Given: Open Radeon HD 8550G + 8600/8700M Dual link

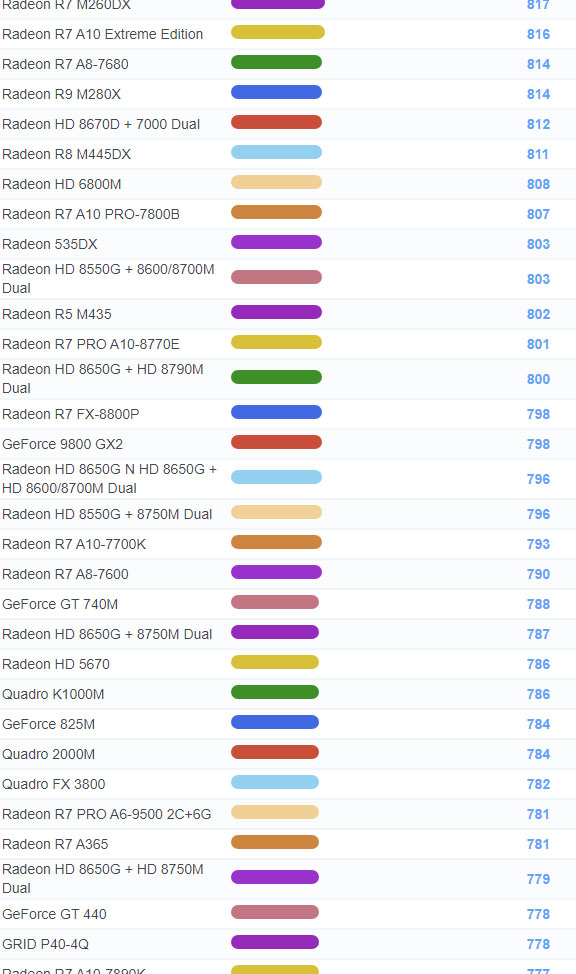Looking at the screenshot, I should coord(108,279).
